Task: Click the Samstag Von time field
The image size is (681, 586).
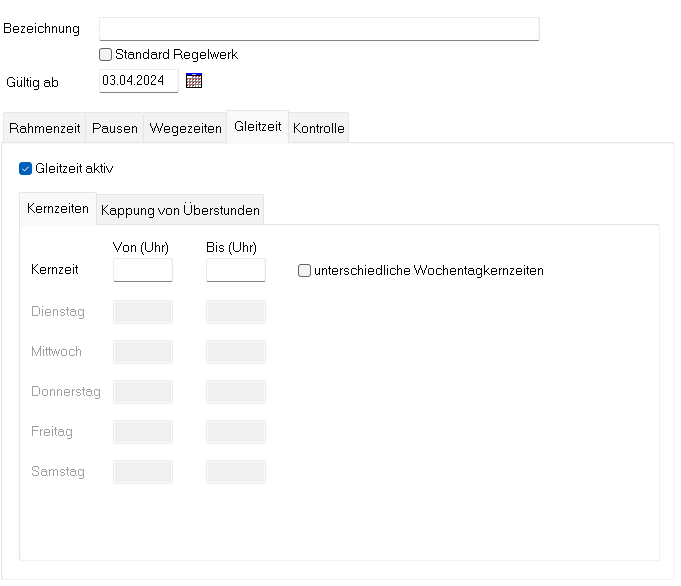Action: (x=143, y=472)
